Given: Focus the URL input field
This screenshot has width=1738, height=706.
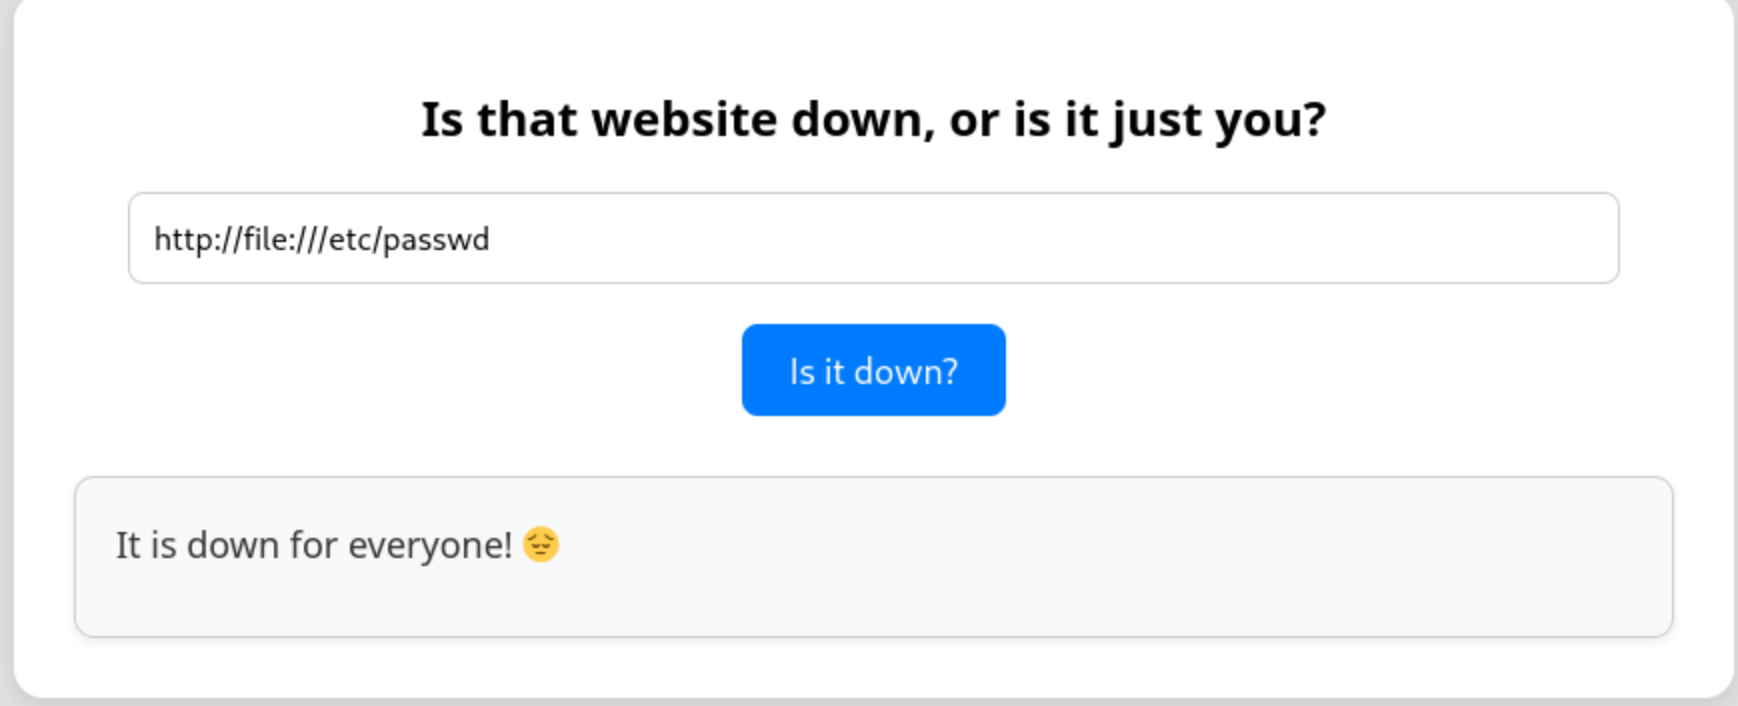Looking at the screenshot, I should tap(873, 238).
